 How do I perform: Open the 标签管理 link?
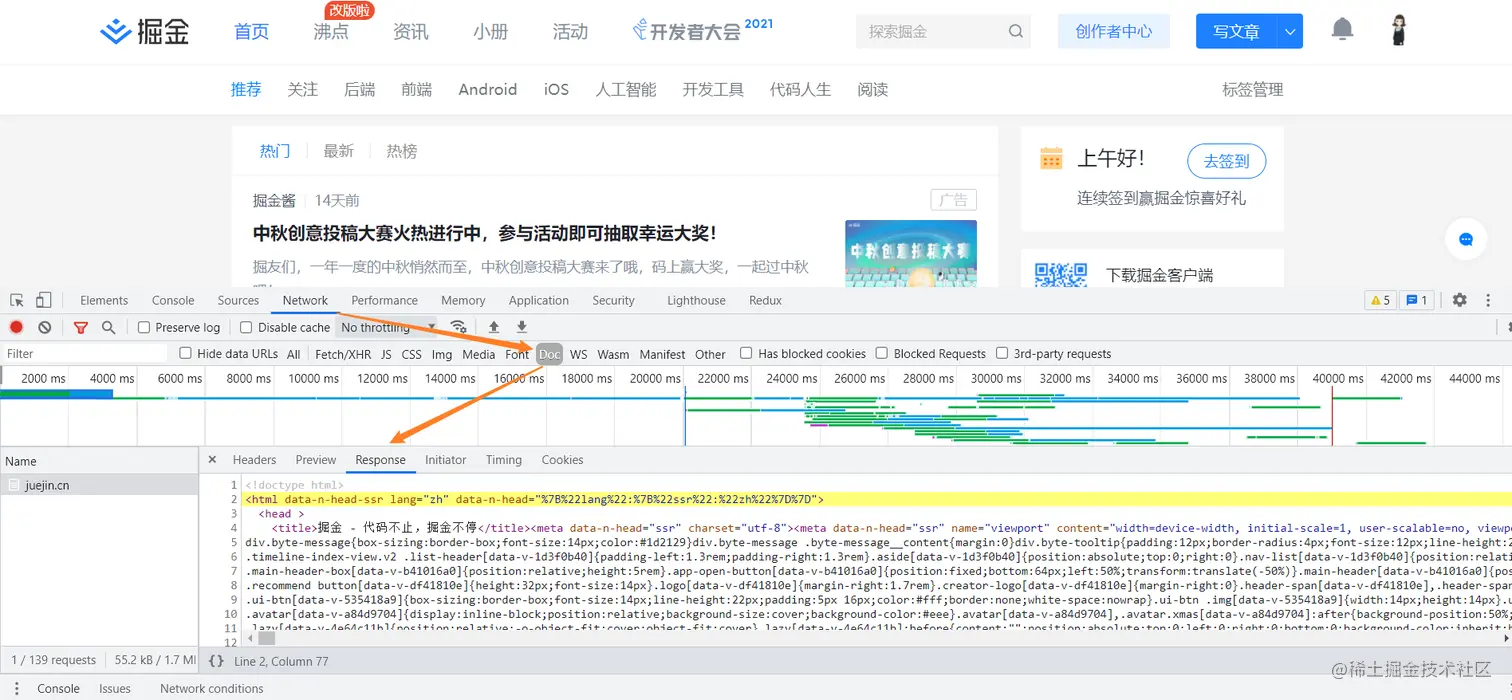pyautogui.click(x=1252, y=89)
